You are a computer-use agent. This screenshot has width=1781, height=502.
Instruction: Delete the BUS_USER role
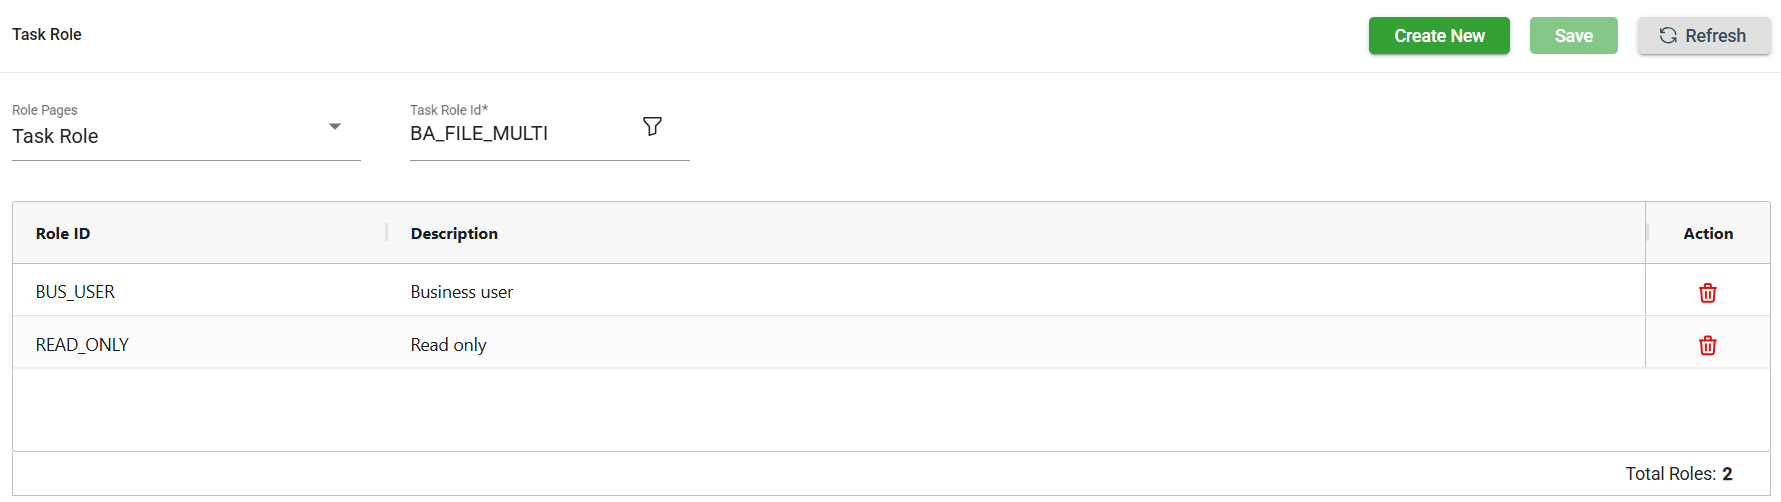point(1707,293)
